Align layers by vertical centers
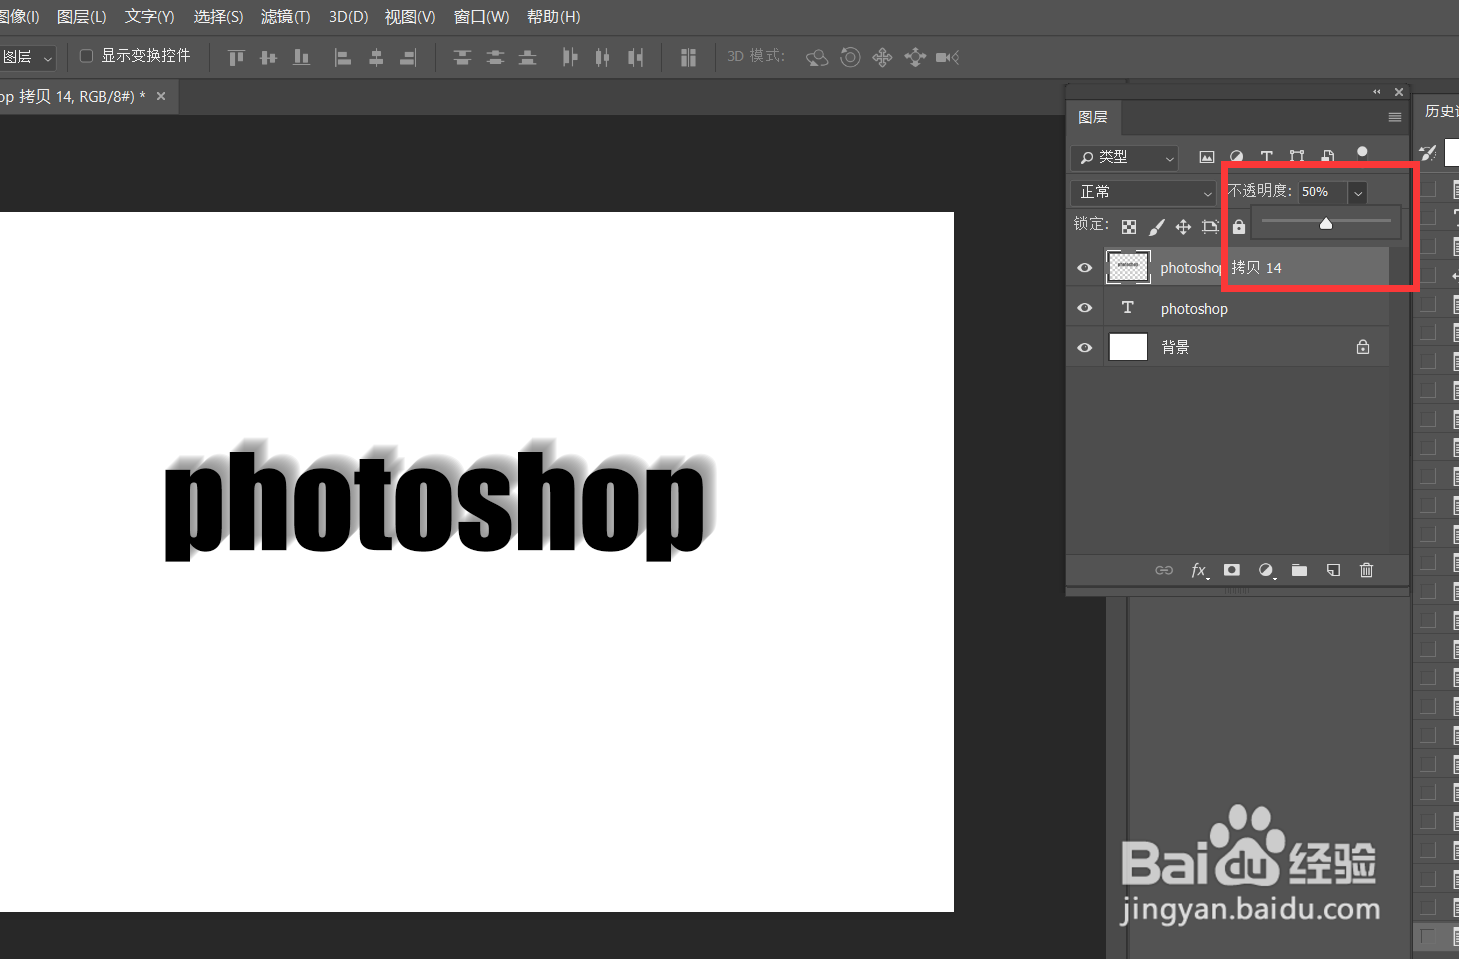The height and width of the screenshot is (959, 1459). pyautogui.click(x=268, y=57)
